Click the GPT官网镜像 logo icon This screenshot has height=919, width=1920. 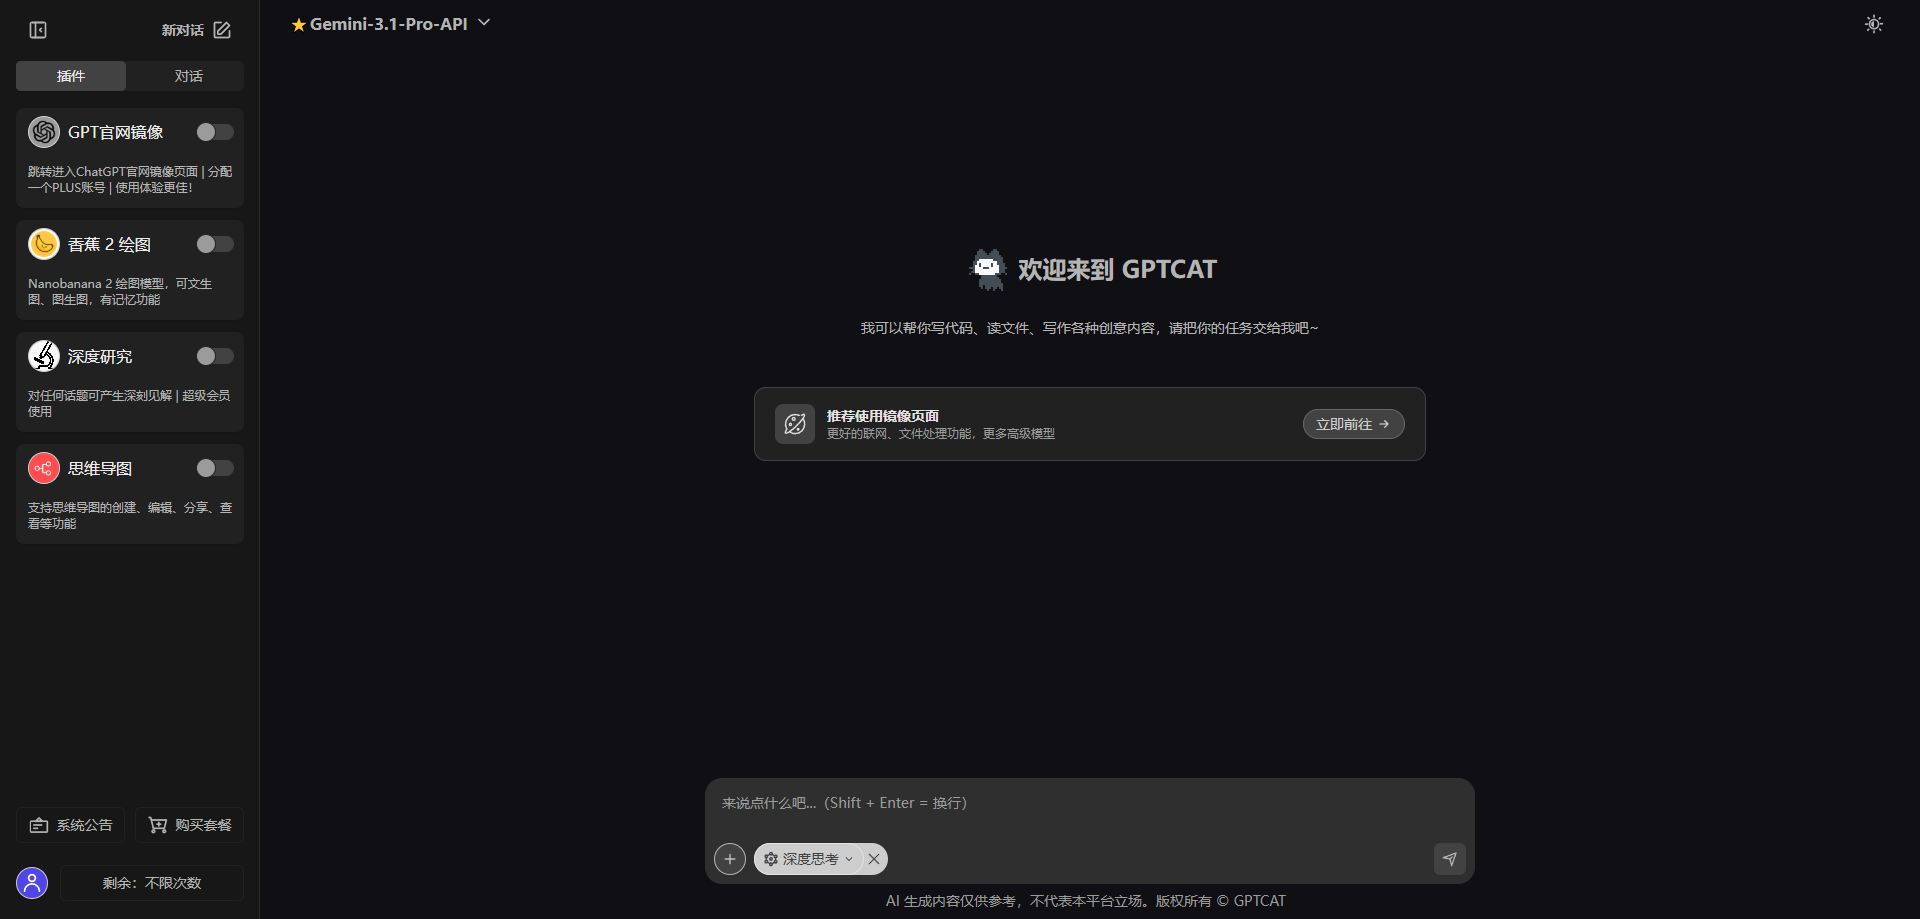pos(44,132)
